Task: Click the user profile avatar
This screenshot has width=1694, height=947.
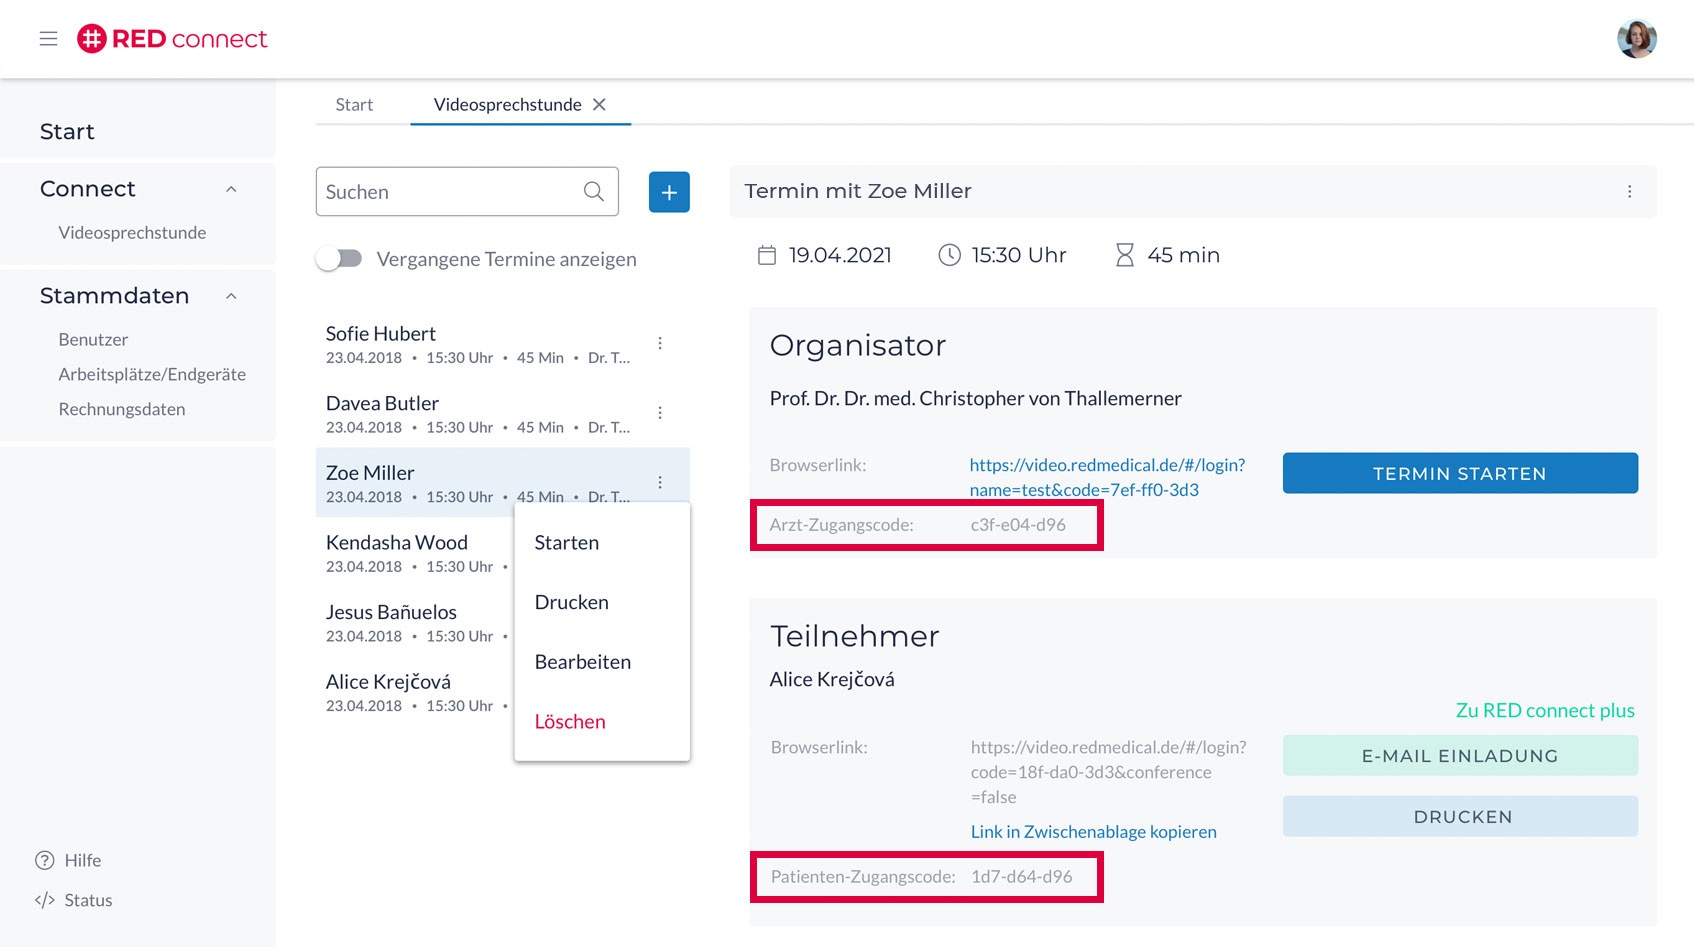Action: coord(1636,39)
